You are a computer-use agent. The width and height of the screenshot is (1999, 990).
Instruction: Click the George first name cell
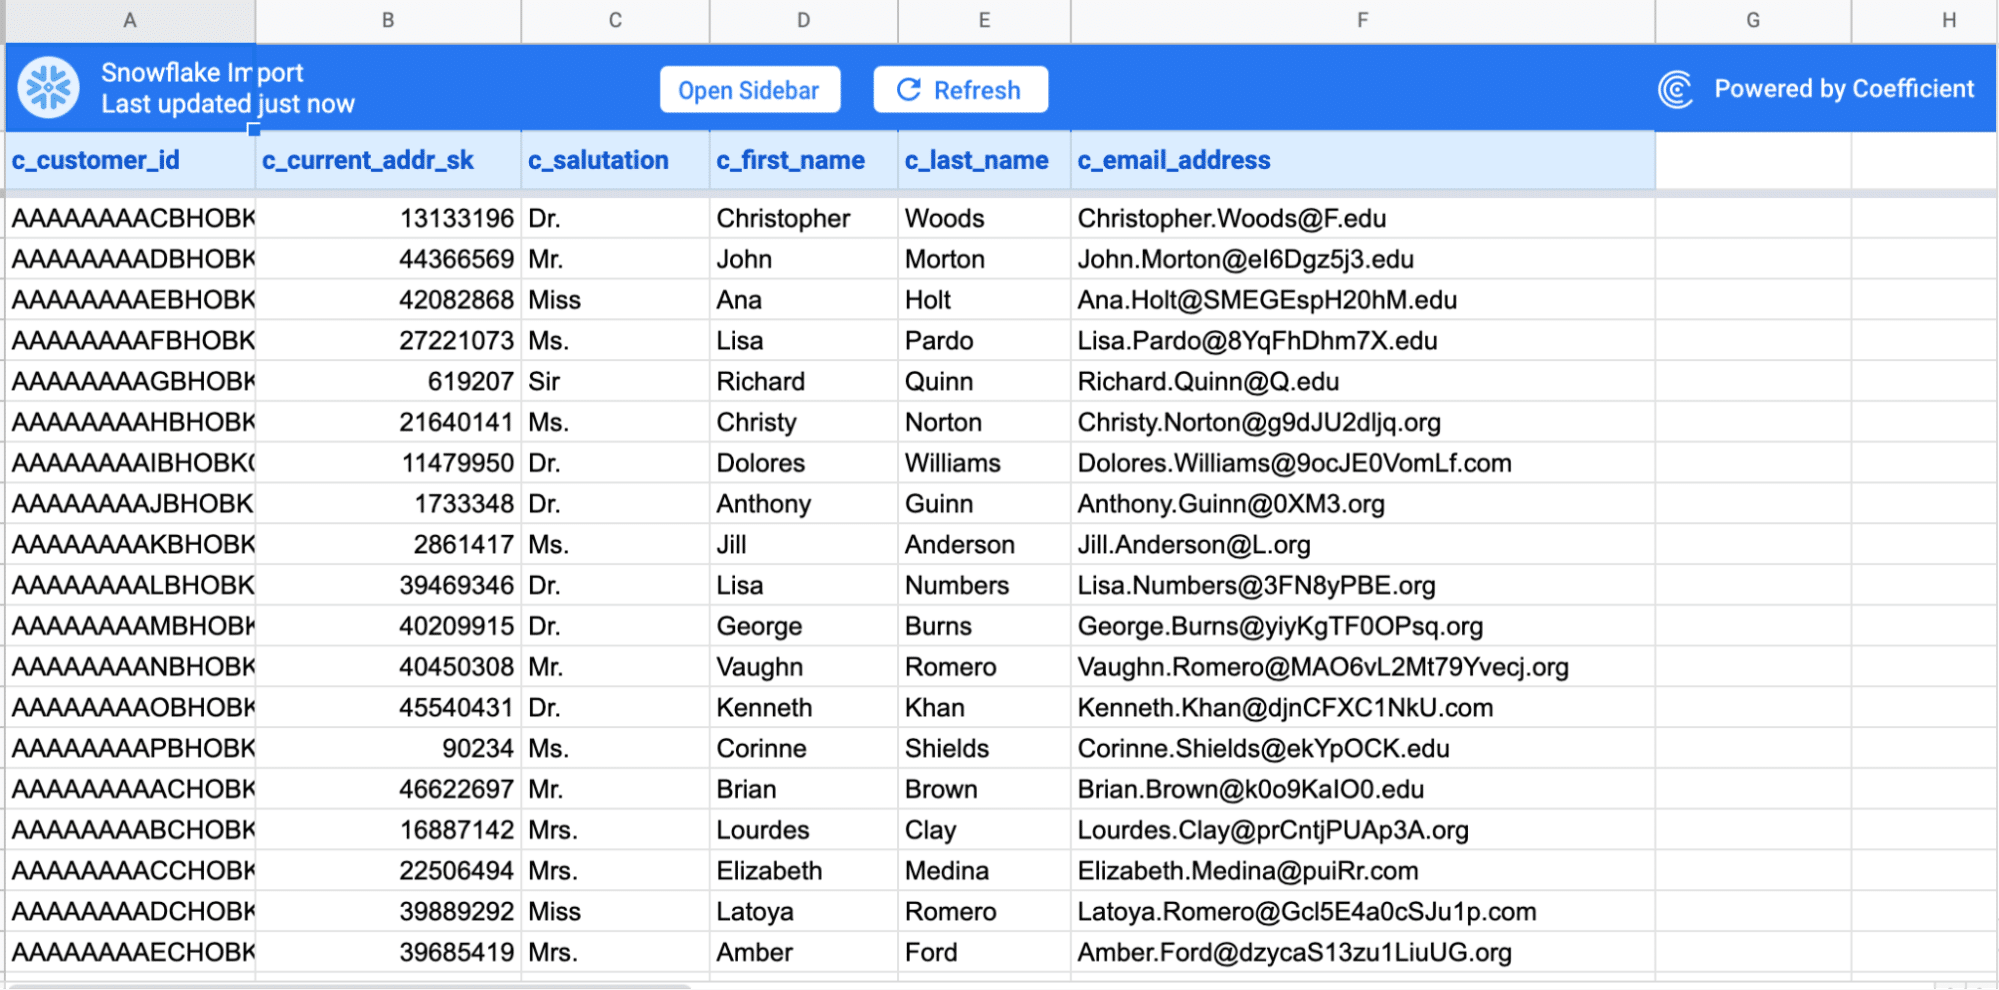804,626
